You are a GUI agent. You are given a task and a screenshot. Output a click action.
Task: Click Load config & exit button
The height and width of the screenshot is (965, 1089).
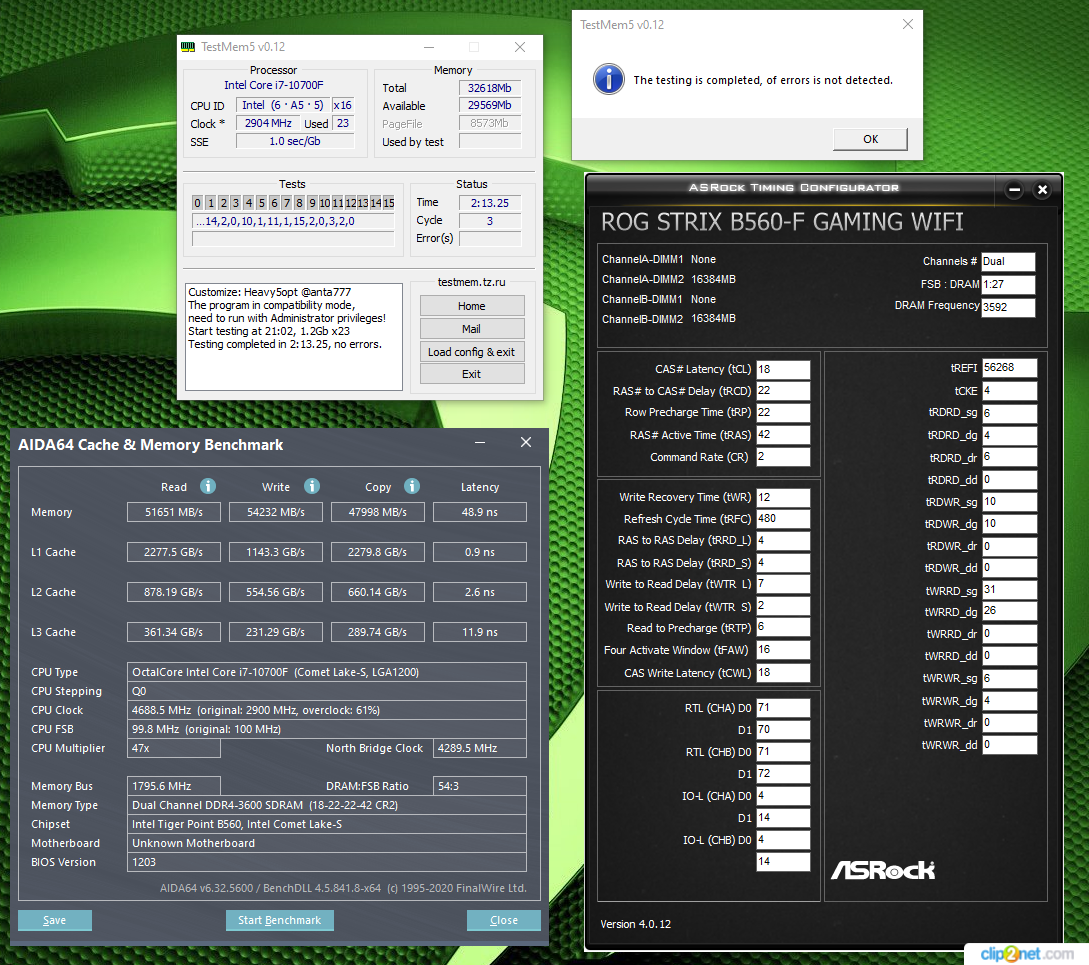472,352
